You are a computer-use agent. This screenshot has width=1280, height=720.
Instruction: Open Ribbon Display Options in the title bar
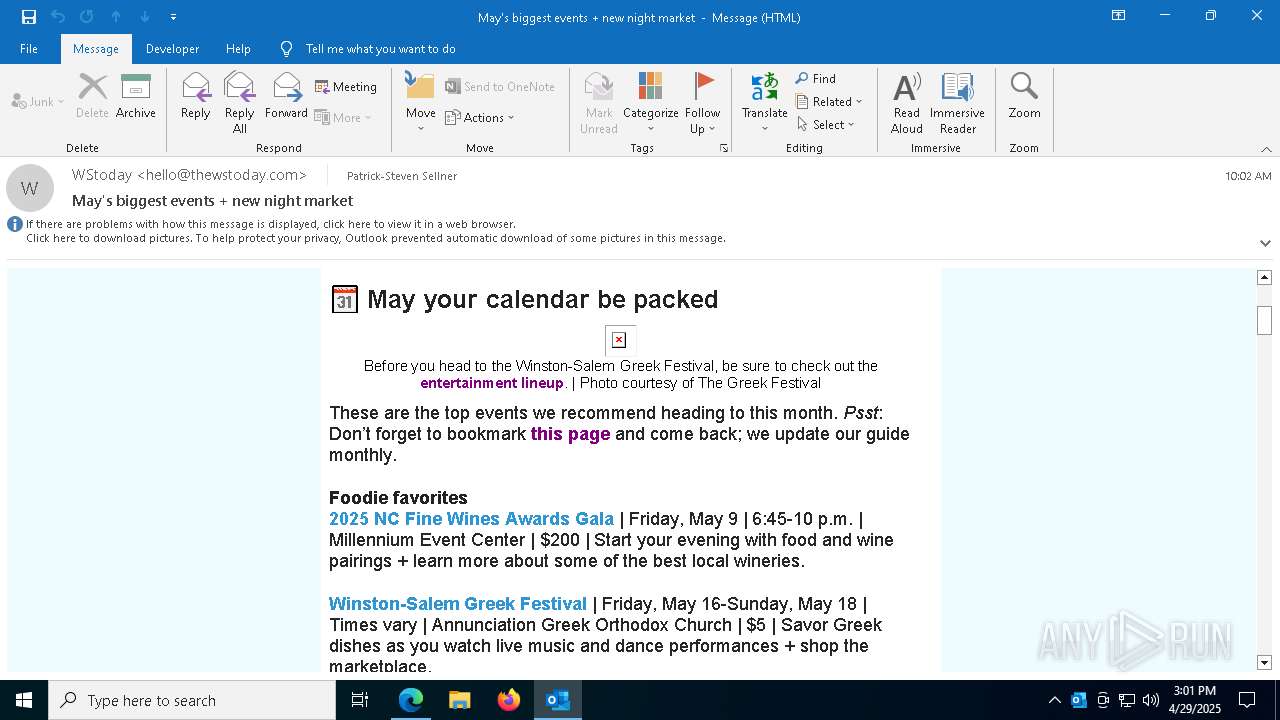(1119, 16)
